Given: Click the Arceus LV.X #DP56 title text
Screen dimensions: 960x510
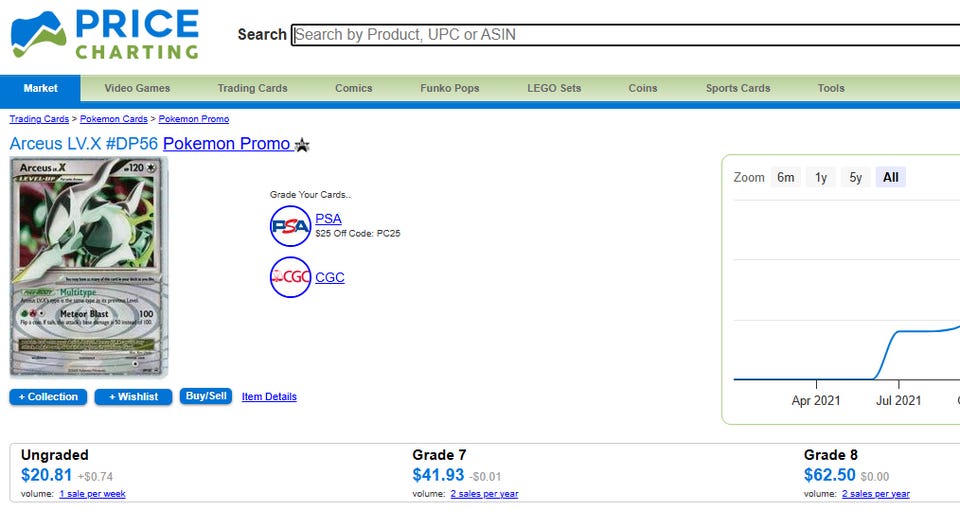Looking at the screenshot, I should (83, 144).
